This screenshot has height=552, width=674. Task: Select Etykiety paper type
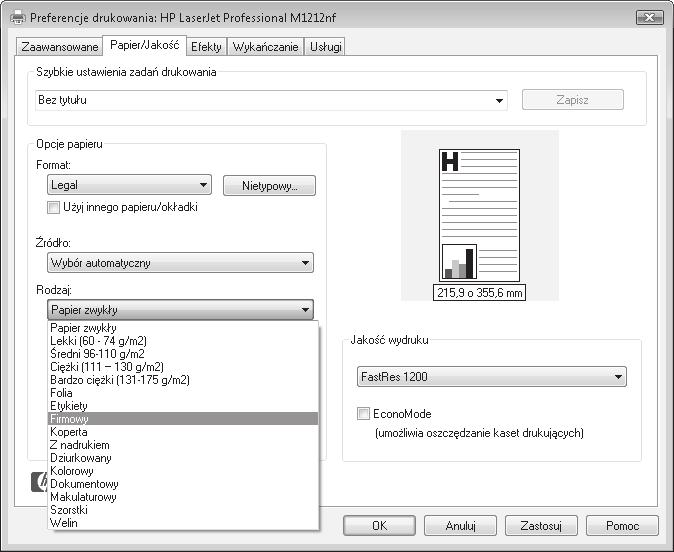183,406
